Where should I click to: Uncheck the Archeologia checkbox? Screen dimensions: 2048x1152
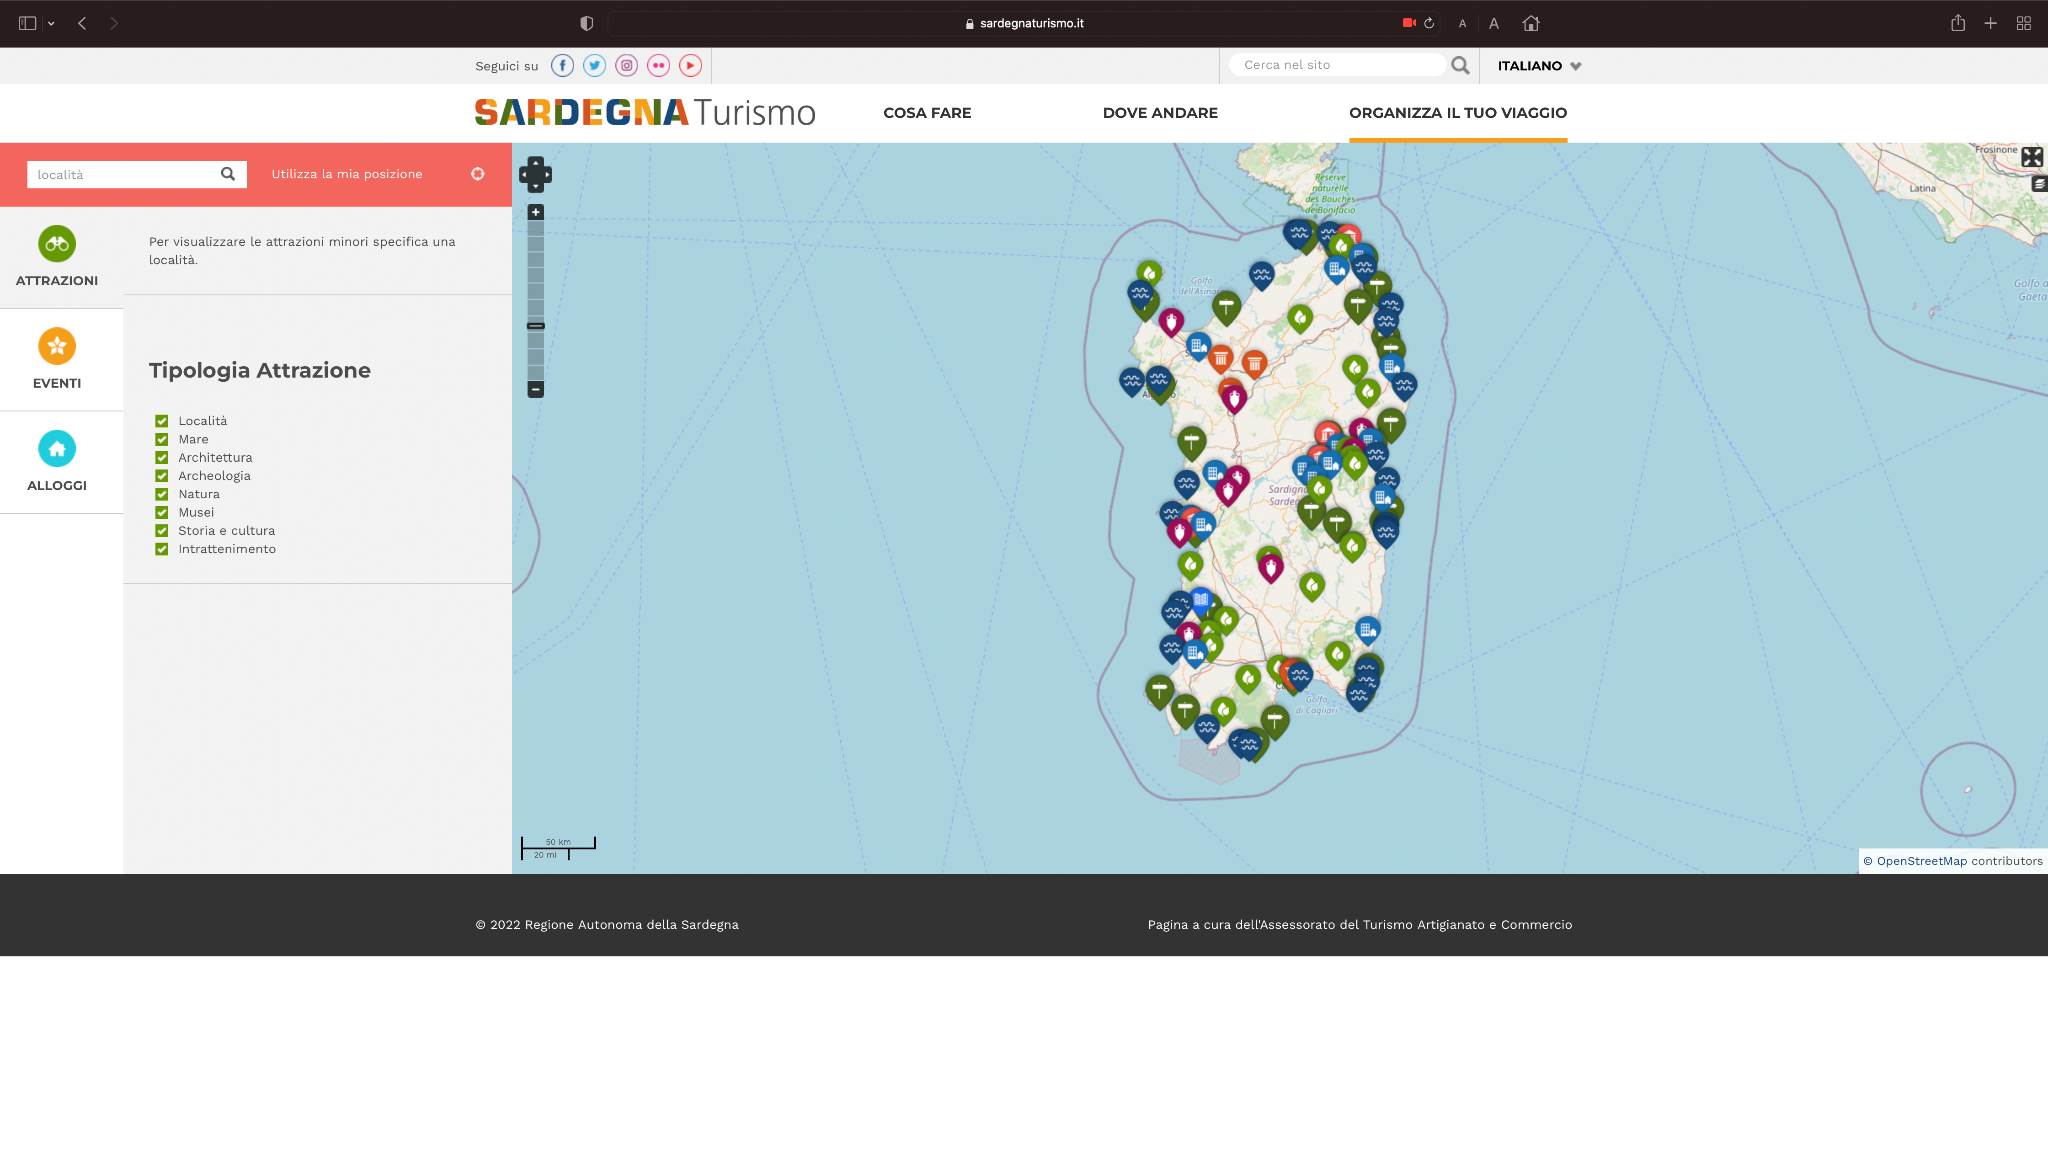point(161,476)
